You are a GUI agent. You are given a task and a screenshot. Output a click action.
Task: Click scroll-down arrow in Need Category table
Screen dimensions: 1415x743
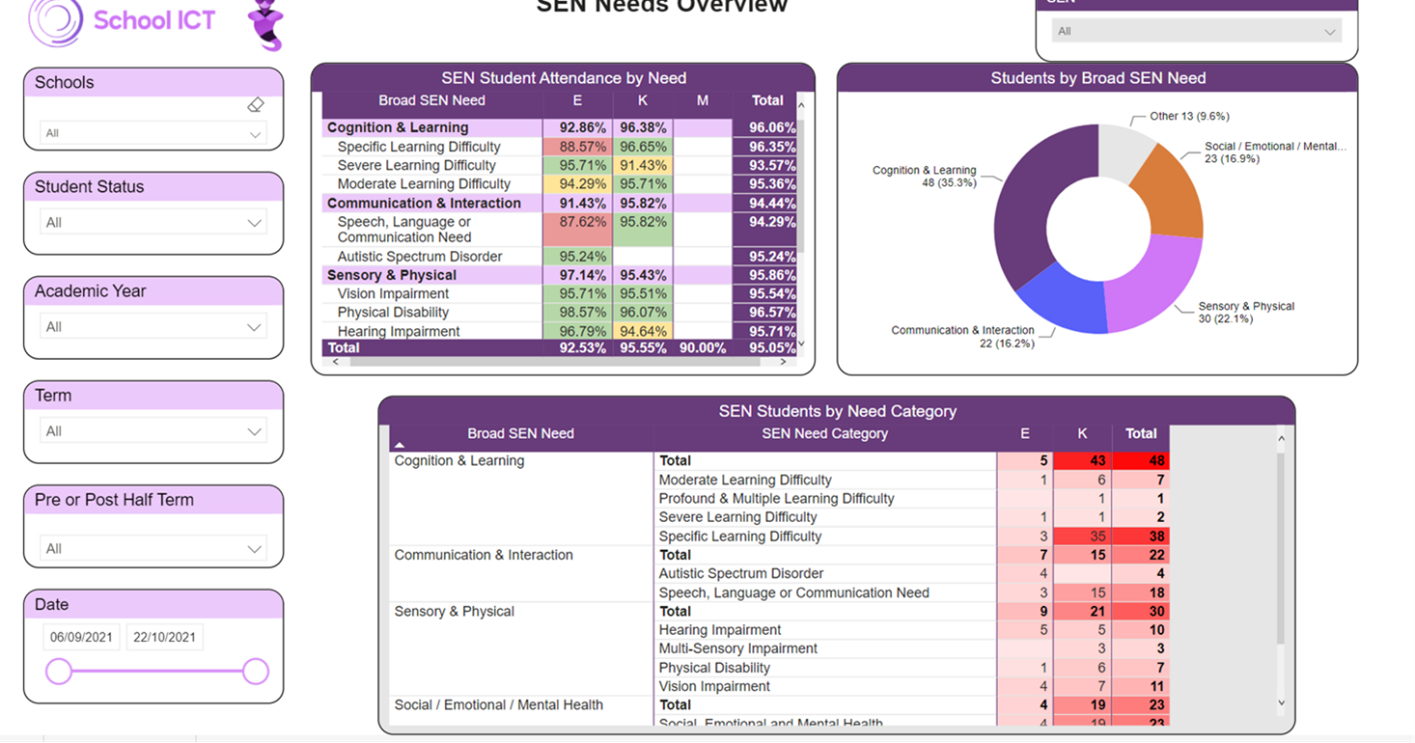tap(1281, 704)
